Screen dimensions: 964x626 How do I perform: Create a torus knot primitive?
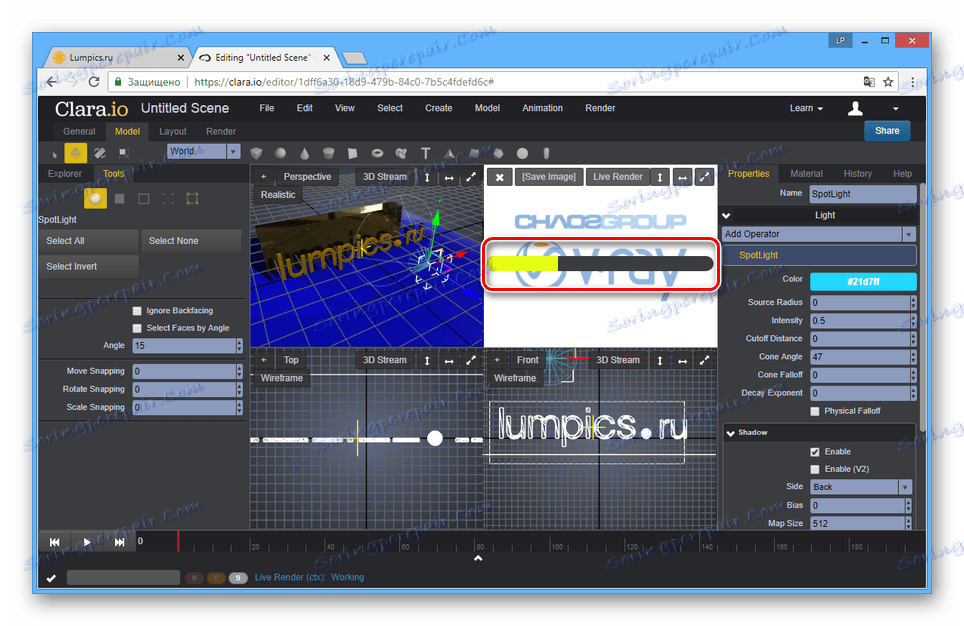[x=401, y=153]
